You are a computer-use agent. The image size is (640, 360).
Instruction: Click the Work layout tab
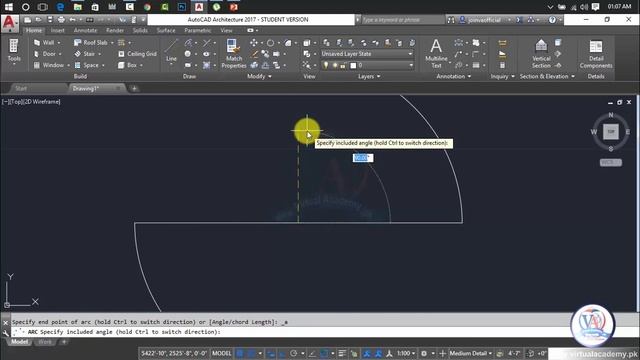pyautogui.click(x=45, y=342)
